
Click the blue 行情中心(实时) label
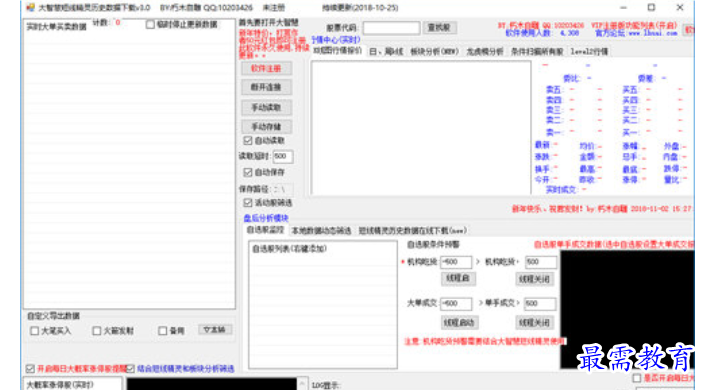(x=336, y=40)
